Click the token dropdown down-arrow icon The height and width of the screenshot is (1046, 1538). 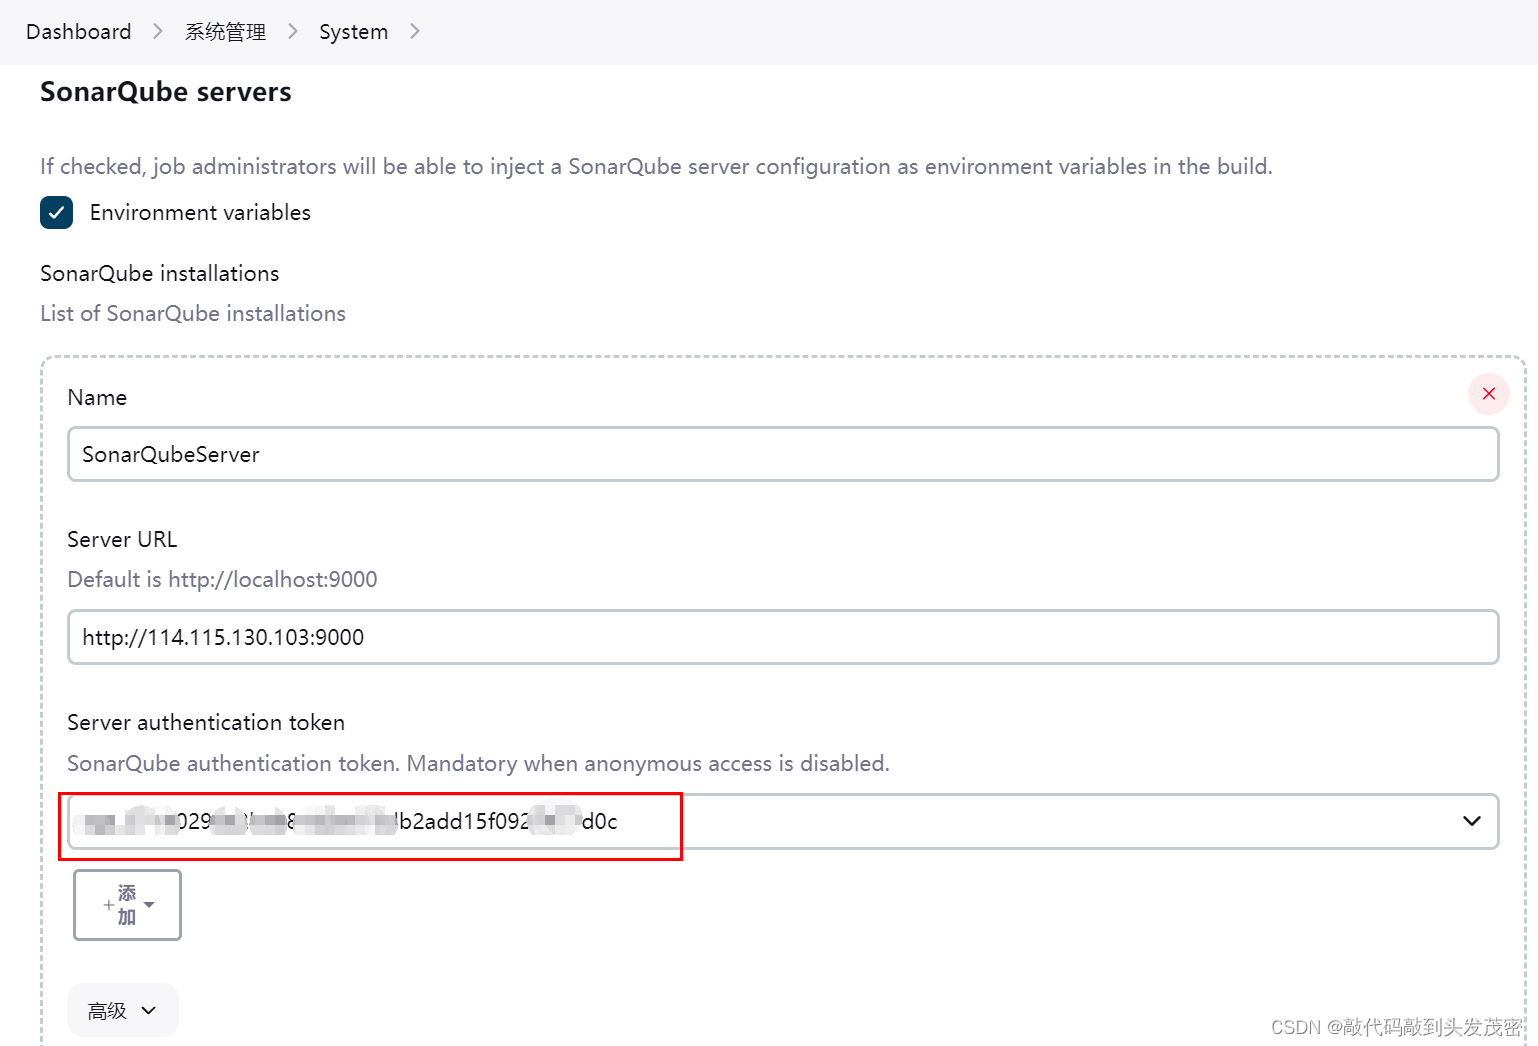coord(1471,821)
